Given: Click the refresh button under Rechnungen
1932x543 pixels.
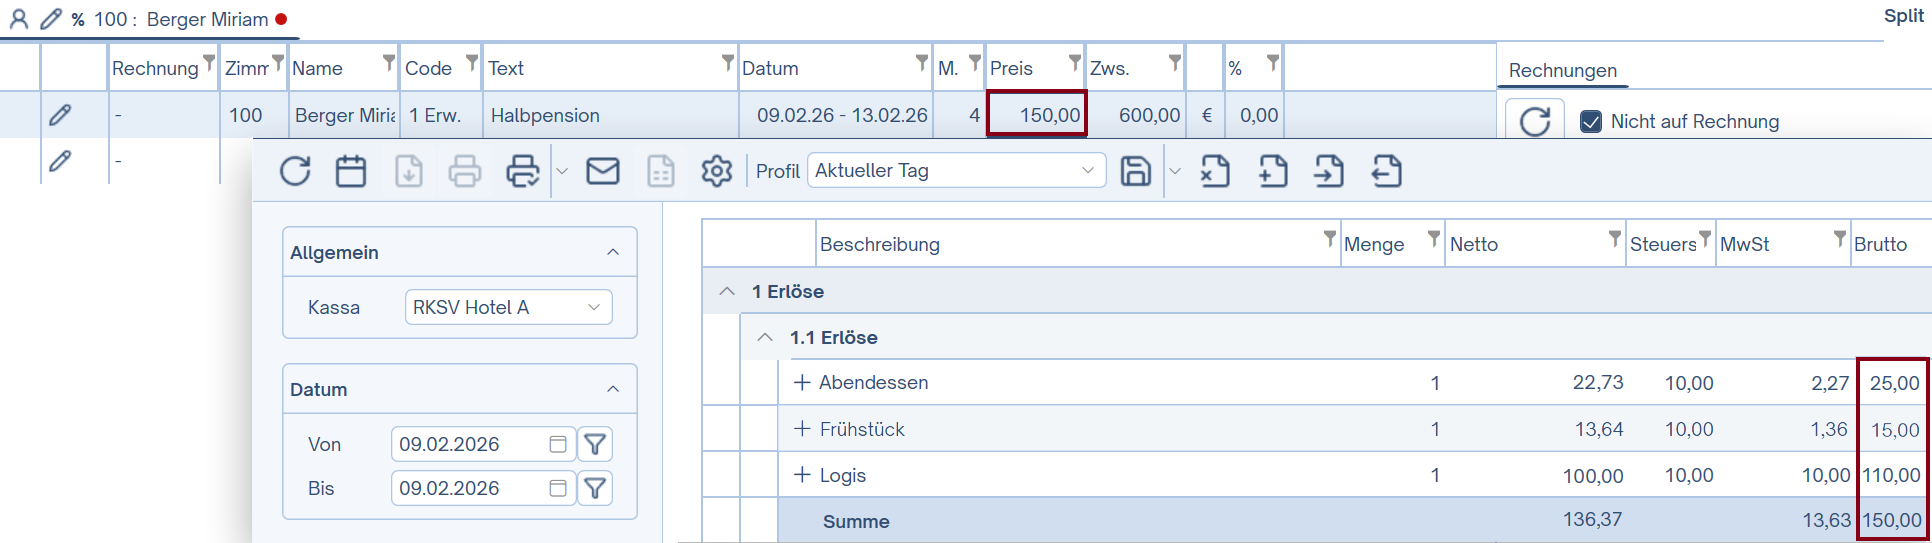Looking at the screenshot, I should click(1535, 122).
